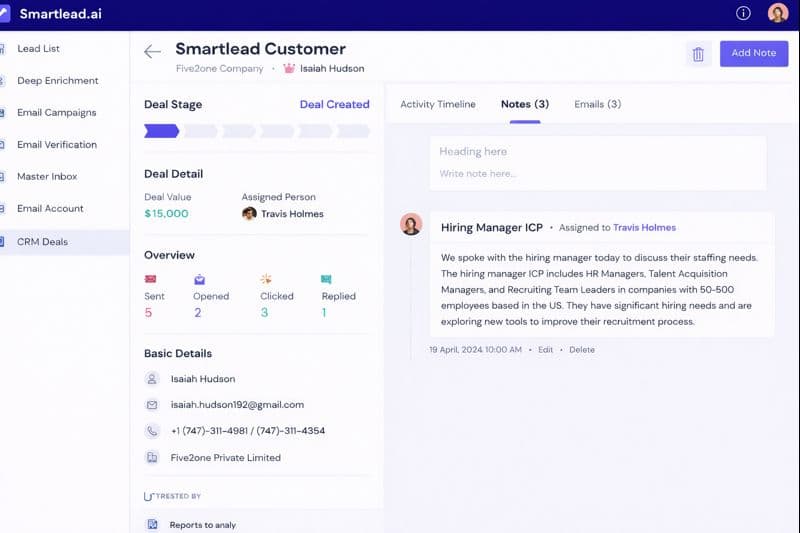Switch to Activity Timeline tab

(438, 104)
